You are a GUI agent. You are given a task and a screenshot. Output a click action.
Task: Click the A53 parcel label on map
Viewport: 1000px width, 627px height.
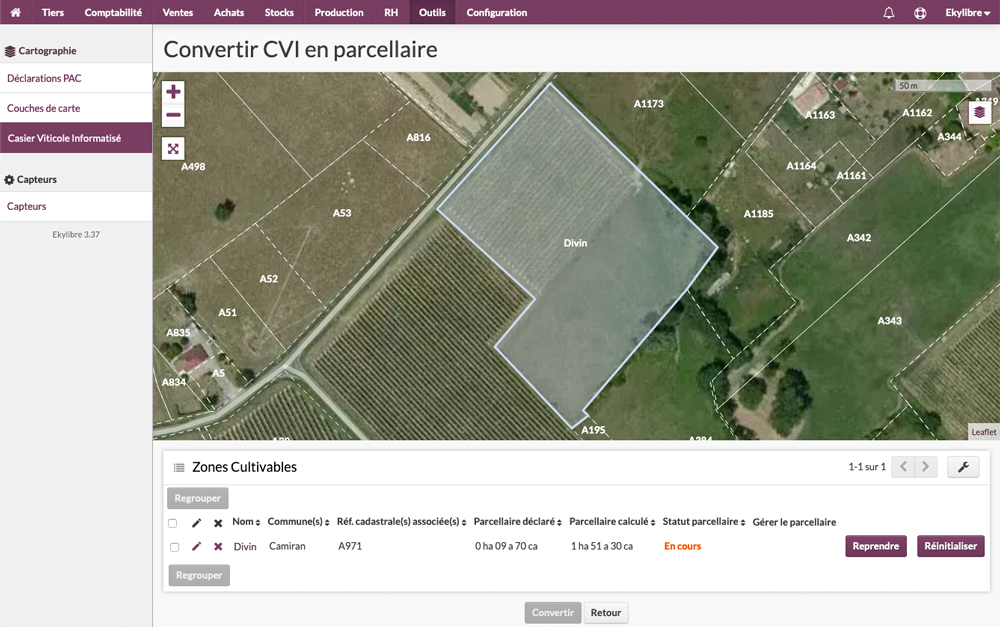pos(342,213)
